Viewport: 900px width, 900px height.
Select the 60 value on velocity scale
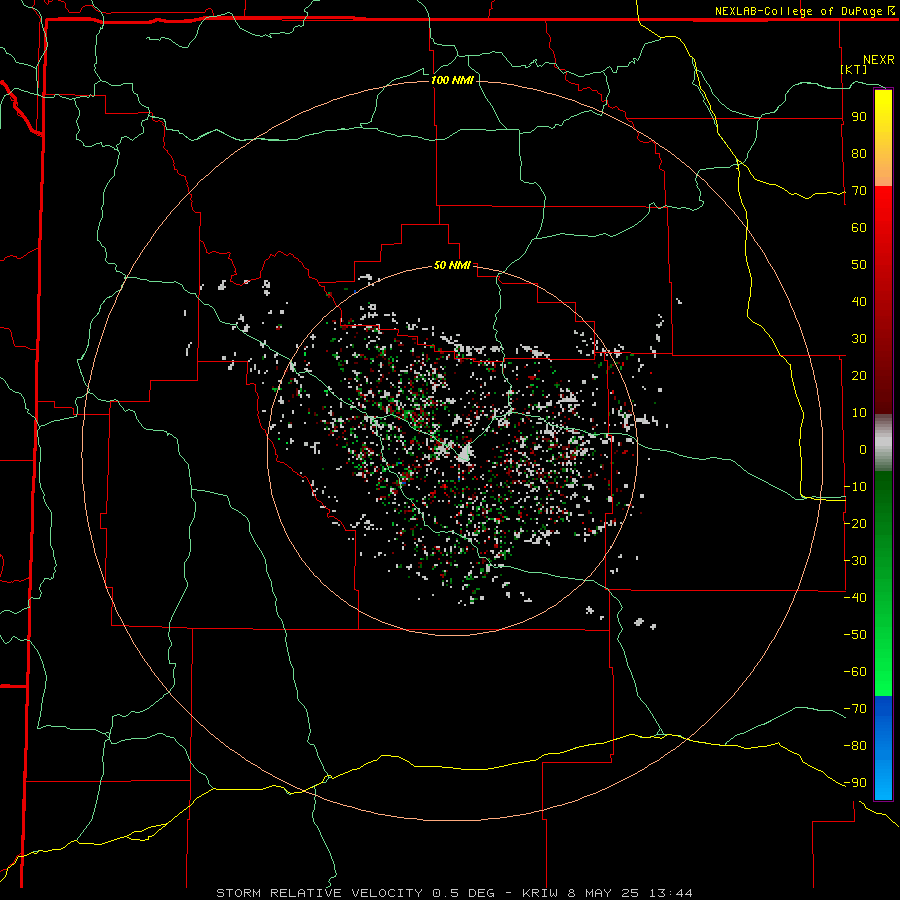859,227
